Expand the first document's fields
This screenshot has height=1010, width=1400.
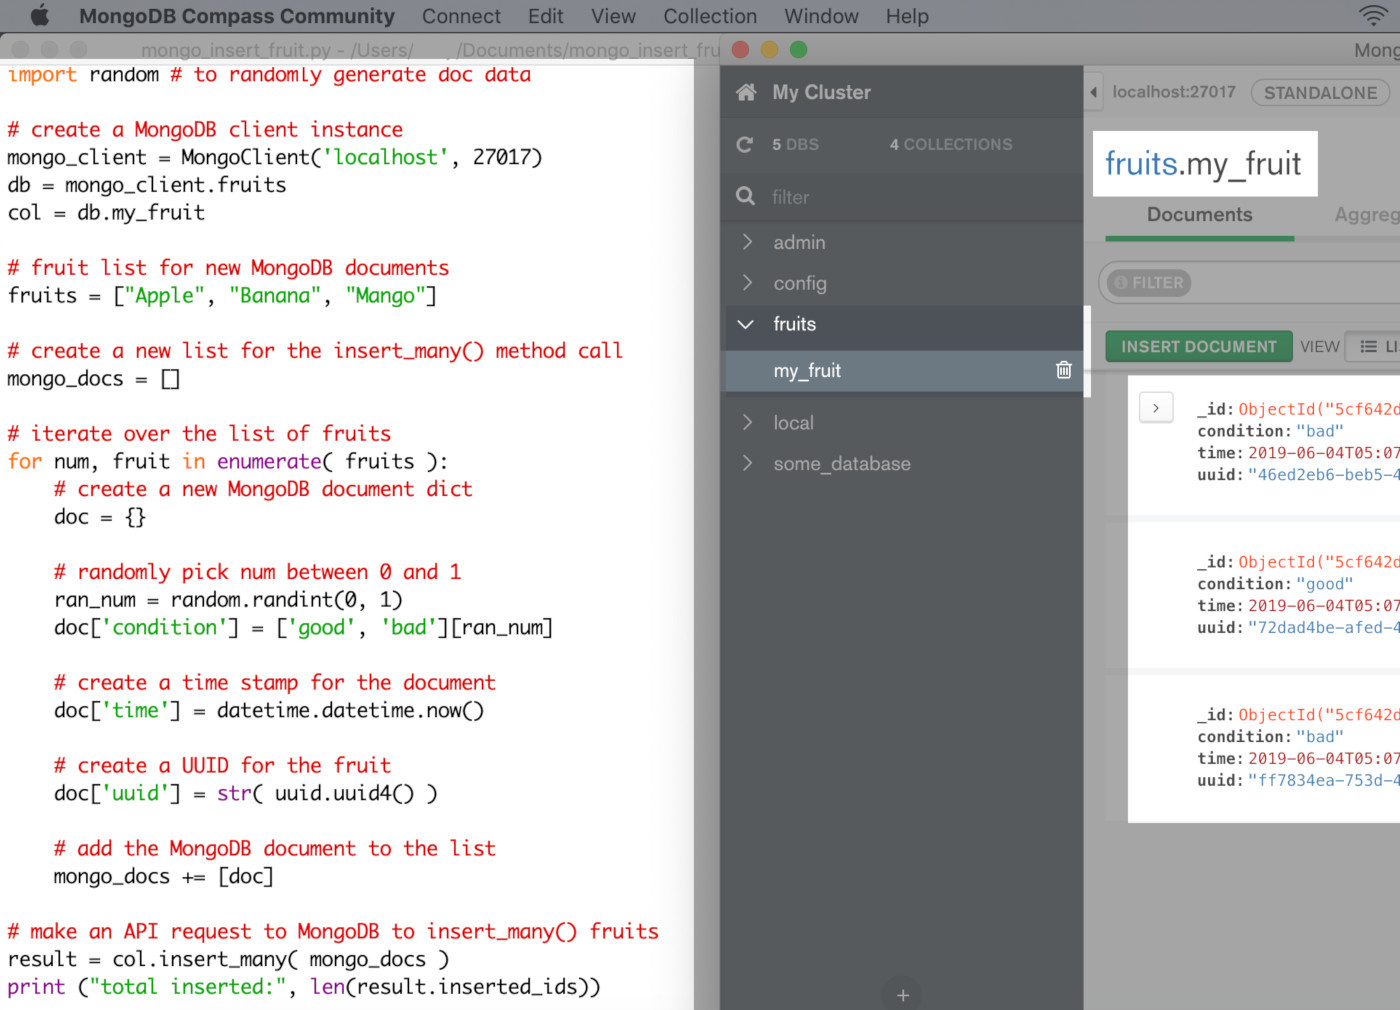pos(1156,407)
